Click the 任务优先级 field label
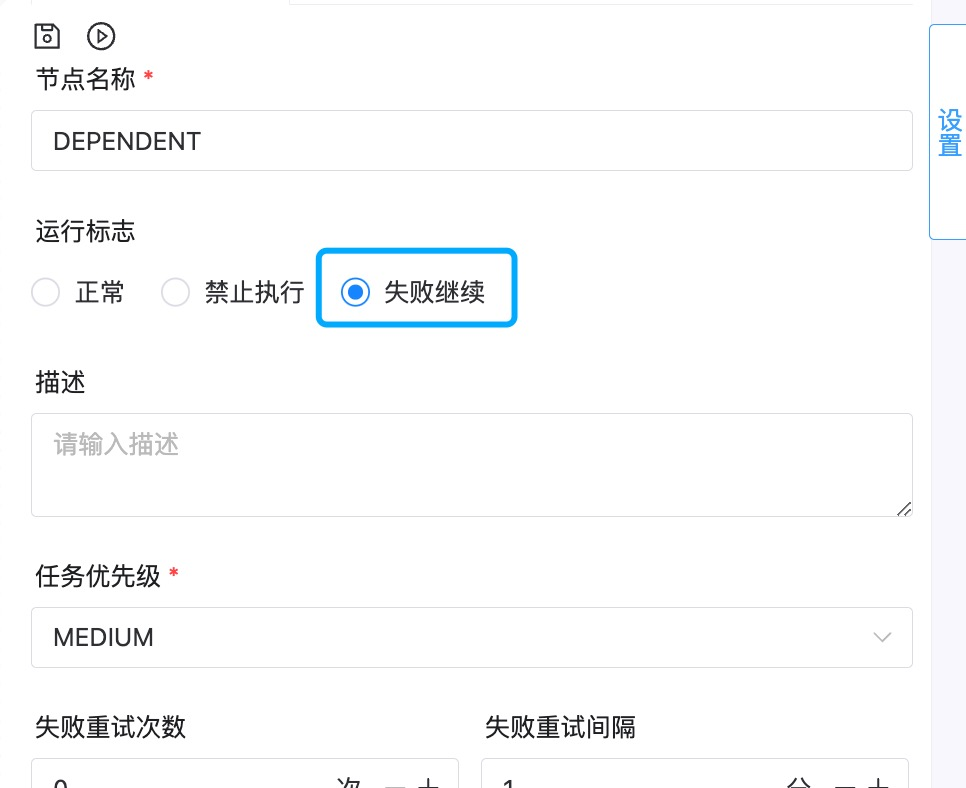 pos(98,576)
